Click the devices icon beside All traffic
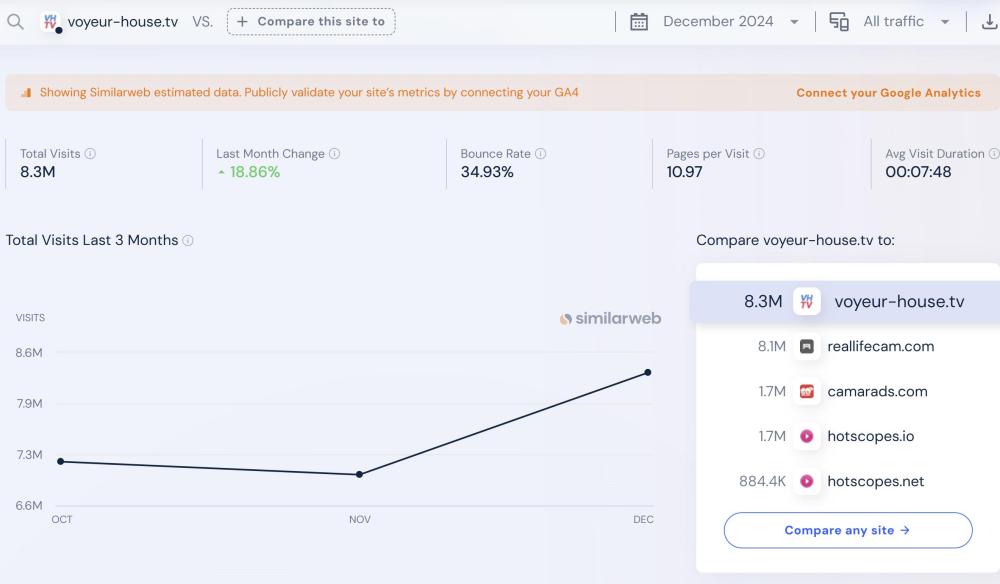Screen dimensions: 1000x584 pos(839,21)
